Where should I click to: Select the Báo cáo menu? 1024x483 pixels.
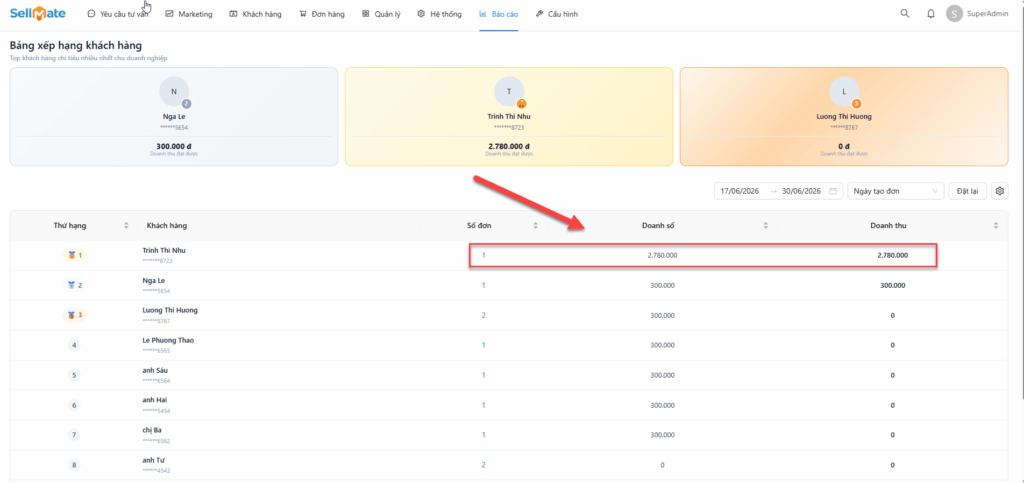pyautogui.click(x=499, y=14)
